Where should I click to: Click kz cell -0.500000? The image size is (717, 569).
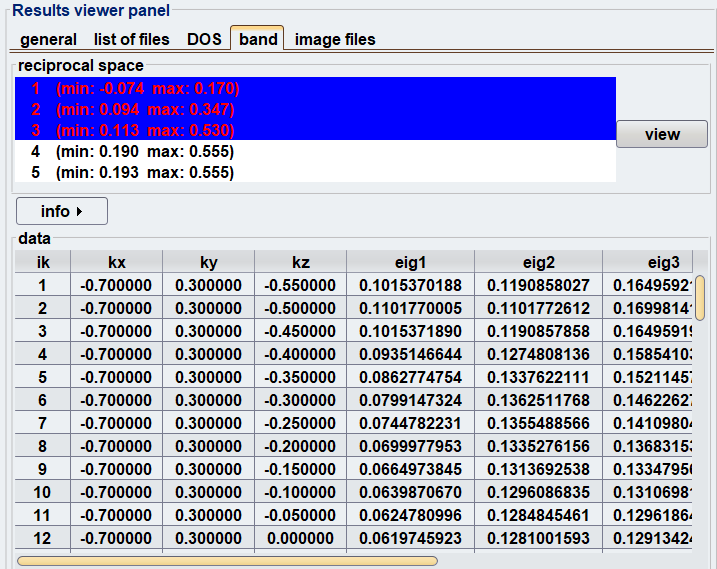(x=300, y=308)
